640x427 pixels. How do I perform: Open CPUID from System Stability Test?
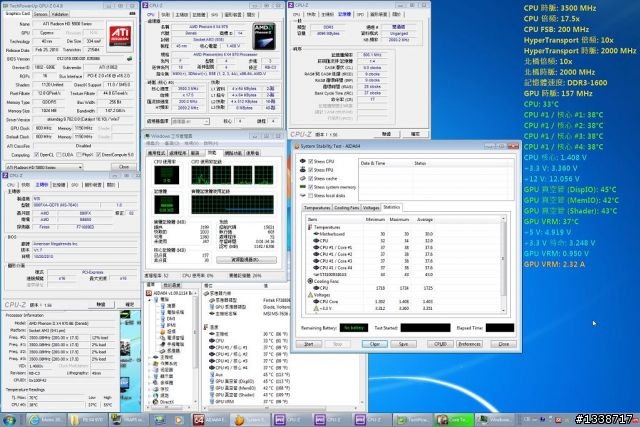click(x=440, y=344)
